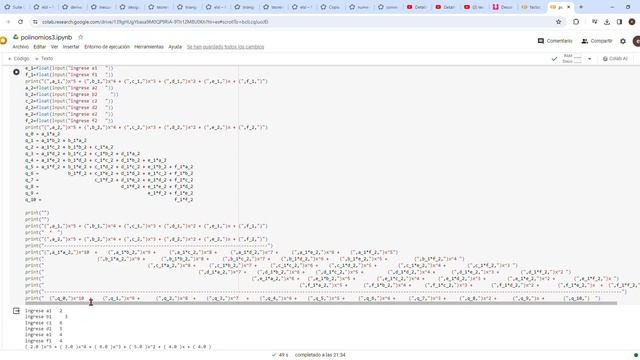The width and height of the screenshot is (640, 360).
Task: Open the Colab AI assistant
Action: 615,59
